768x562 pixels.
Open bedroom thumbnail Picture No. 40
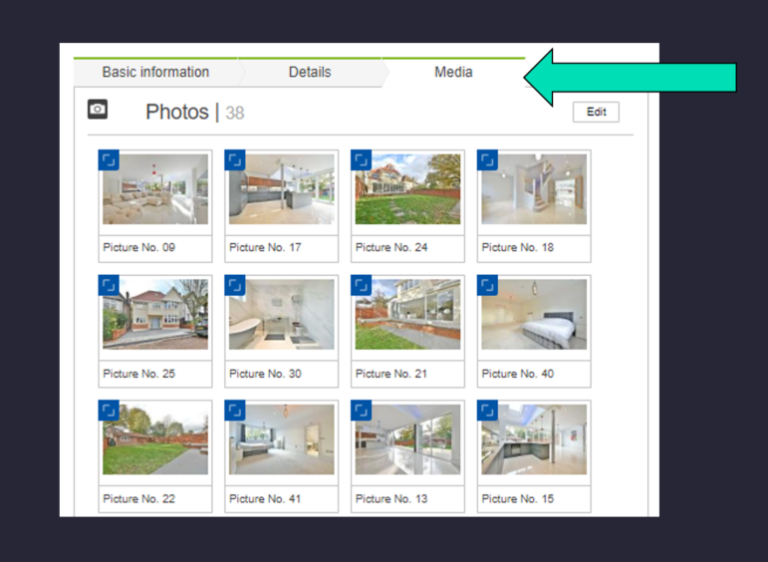[x=534, y=314]
